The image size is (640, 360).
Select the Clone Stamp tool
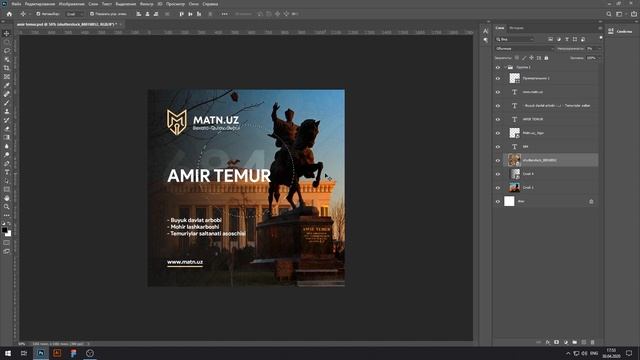click(7, 111)
